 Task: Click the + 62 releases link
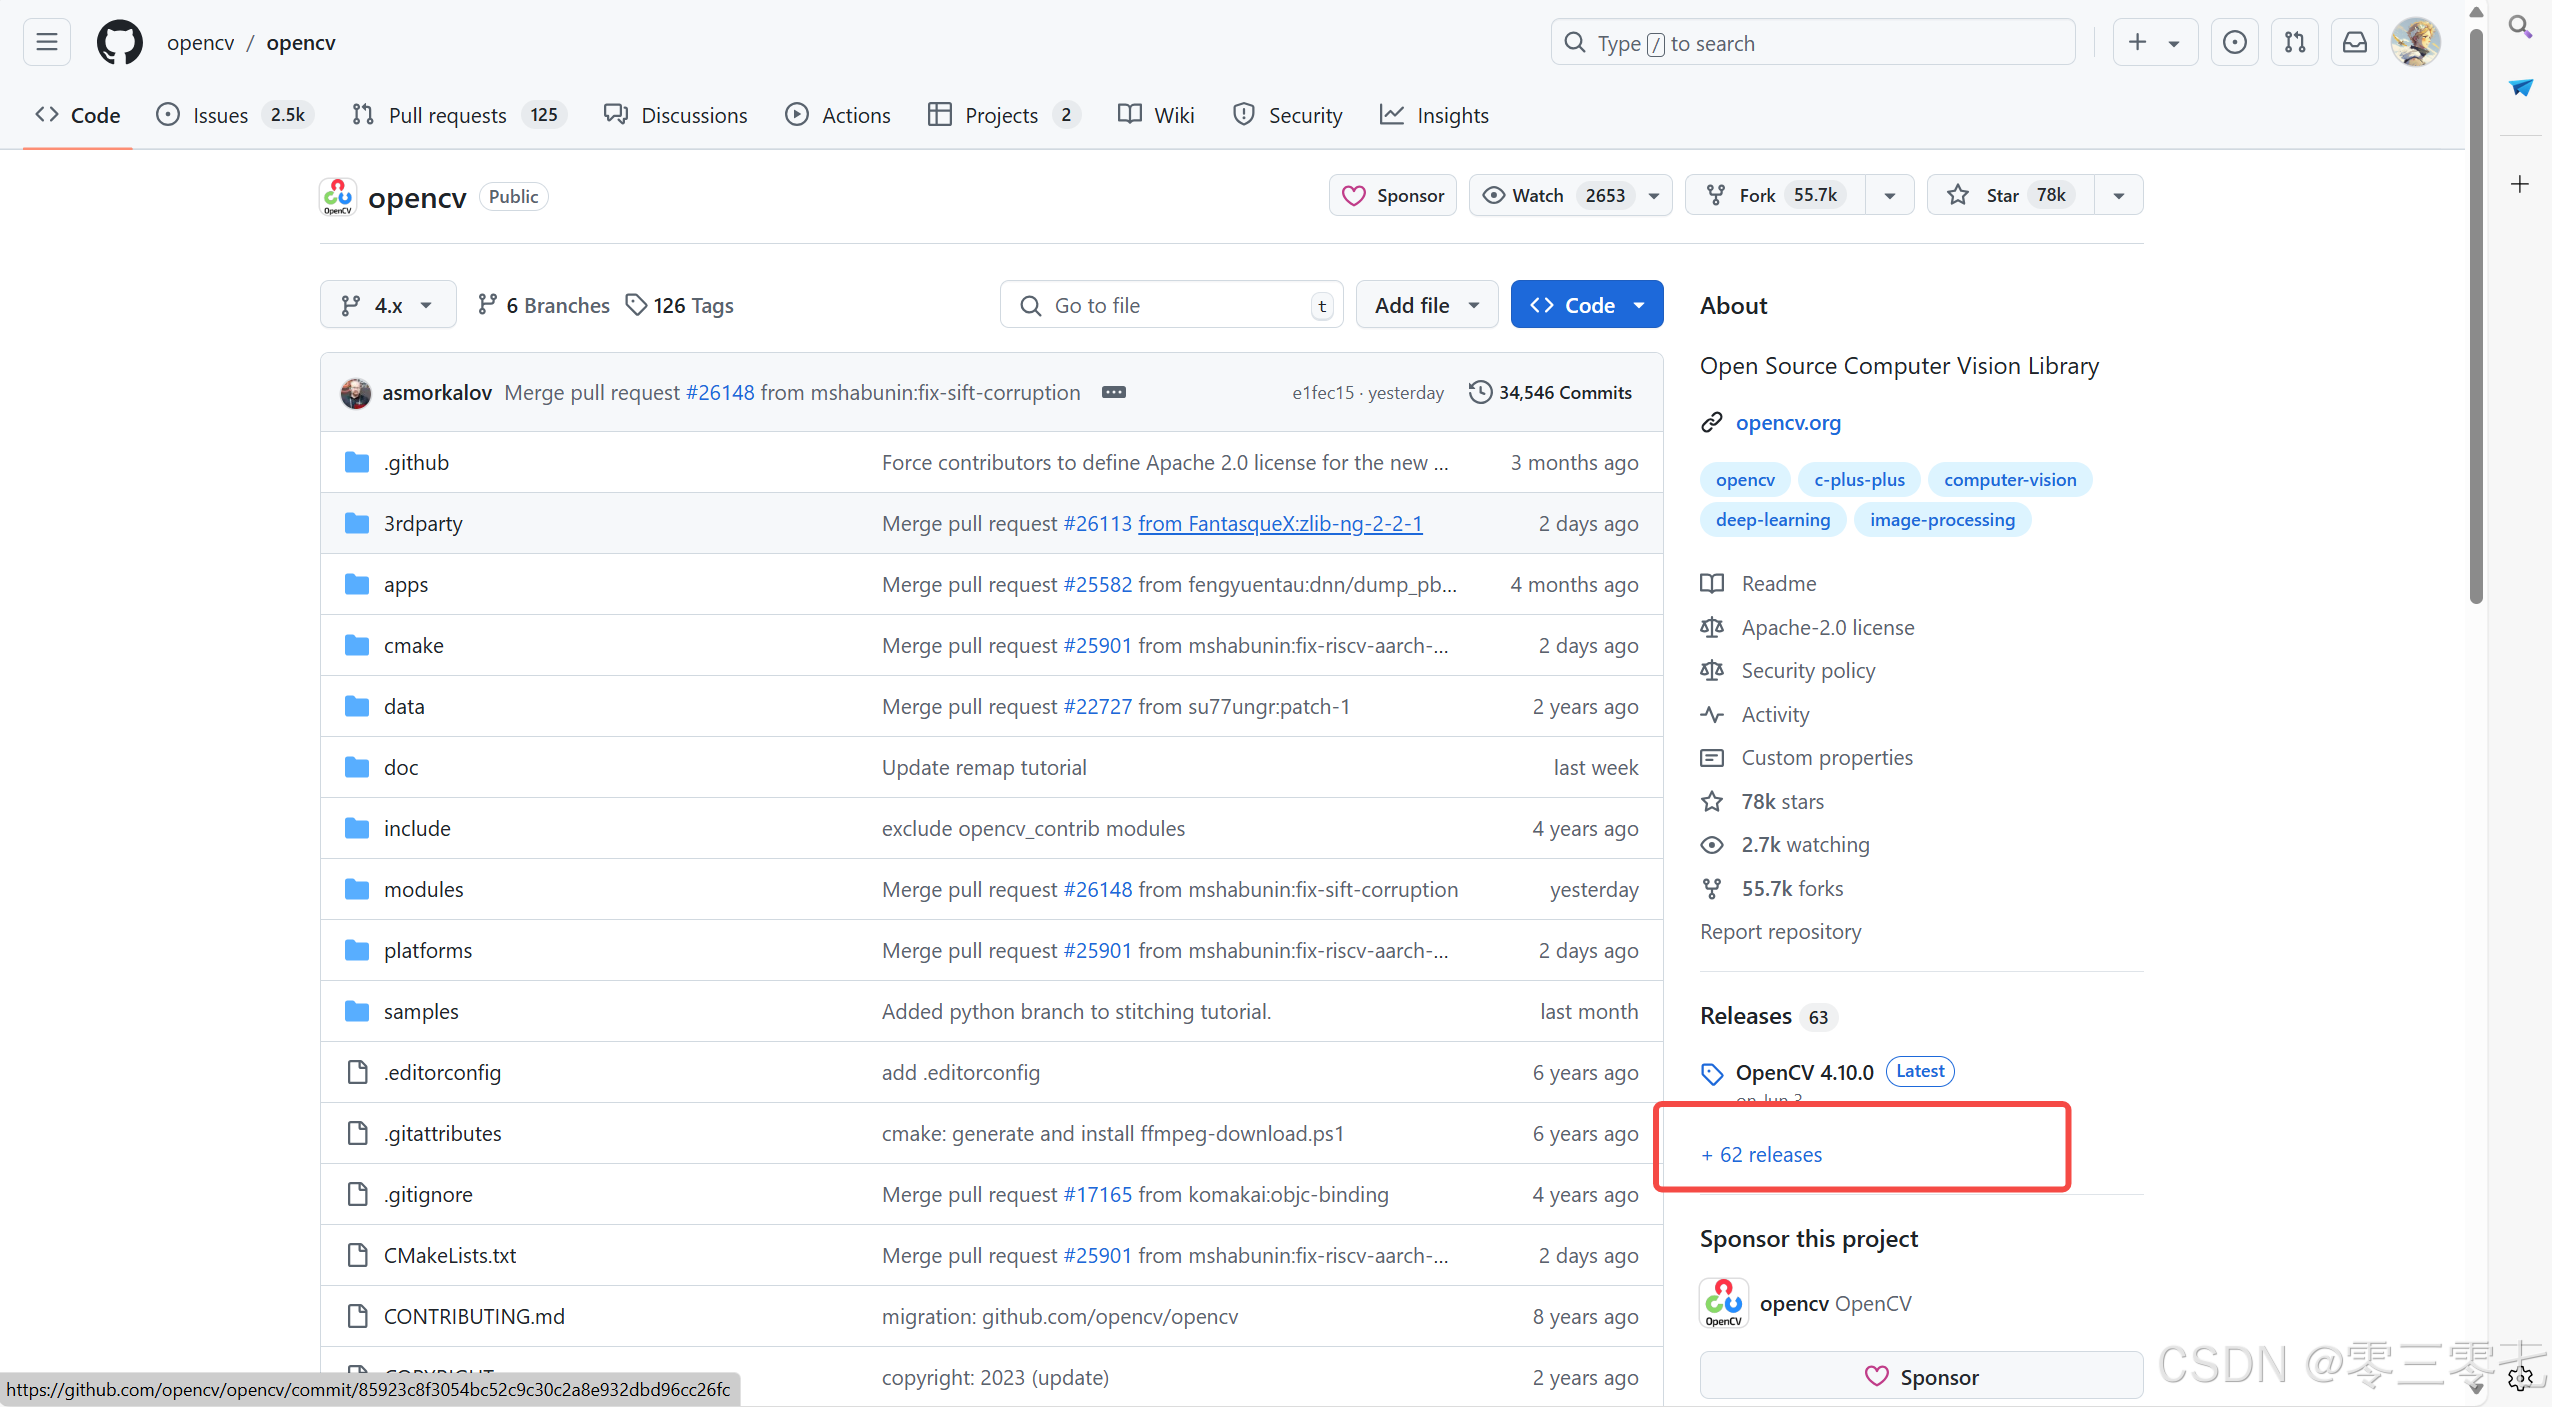pos(1762,1154)
